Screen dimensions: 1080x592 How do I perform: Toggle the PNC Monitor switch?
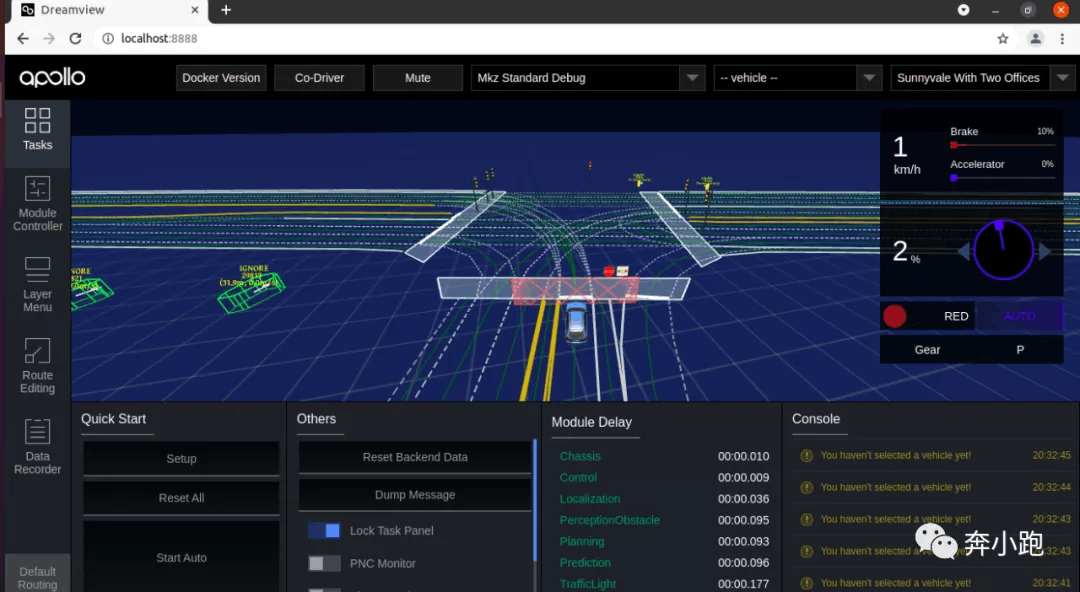tap(324, 564)
